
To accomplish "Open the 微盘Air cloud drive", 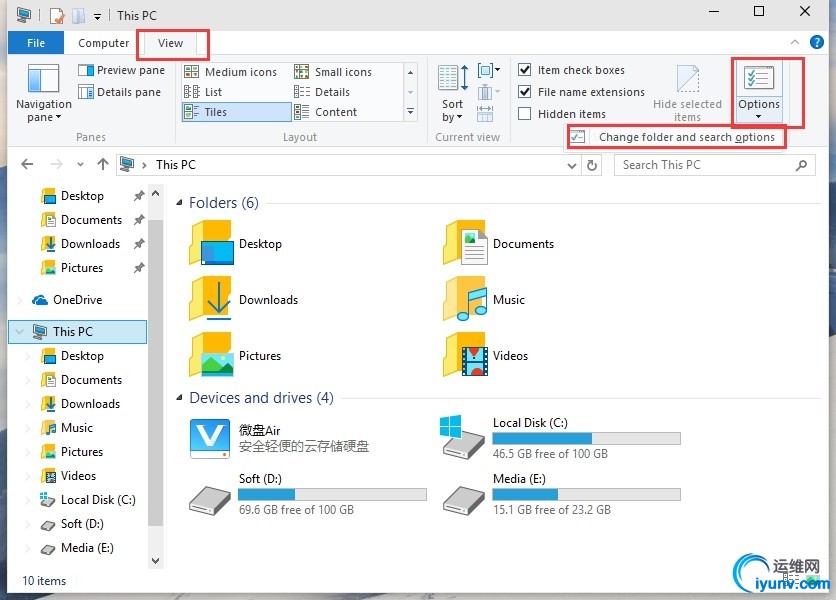I will point(279,438).
